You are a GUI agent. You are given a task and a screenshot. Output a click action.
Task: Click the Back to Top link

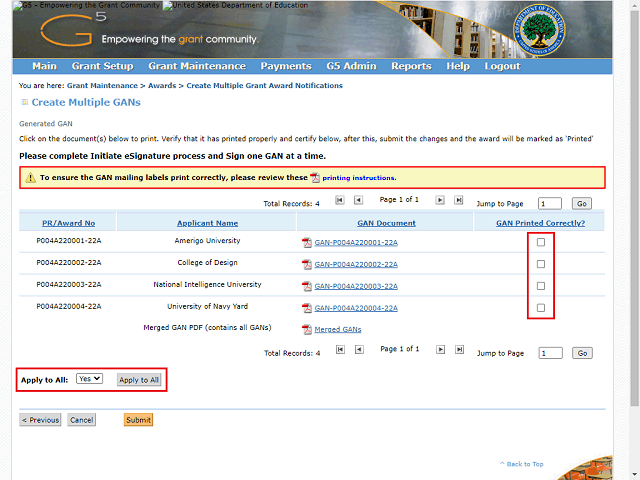coord(522,464)
